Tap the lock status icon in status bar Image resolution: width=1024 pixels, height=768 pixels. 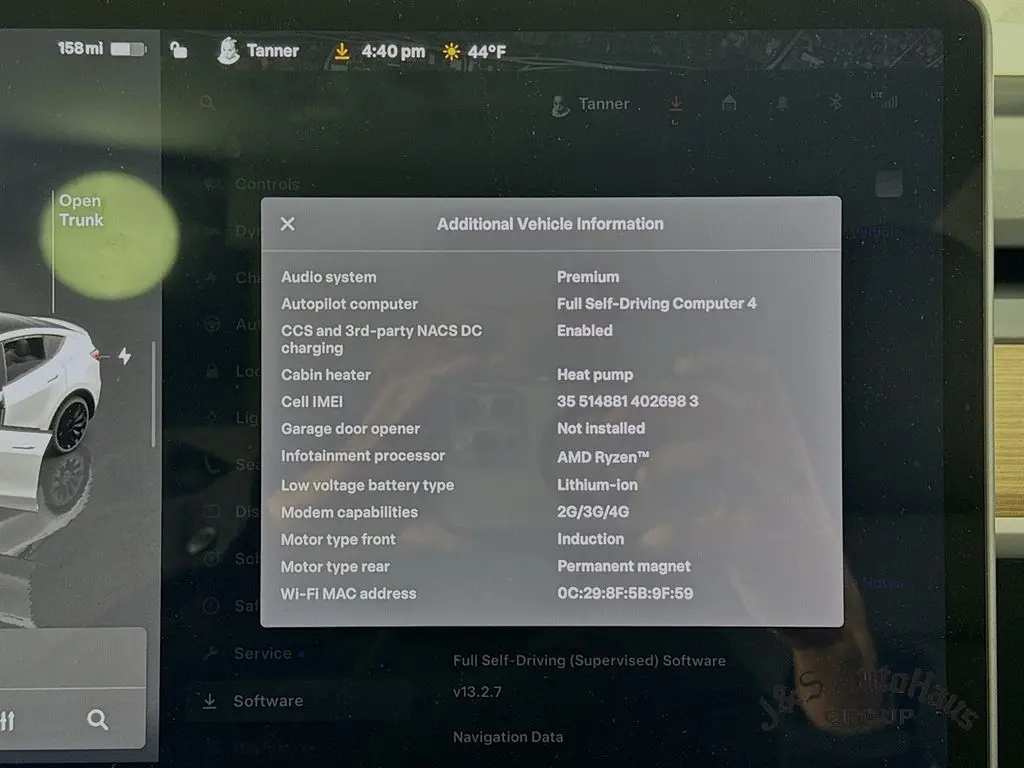coord(178,50)
